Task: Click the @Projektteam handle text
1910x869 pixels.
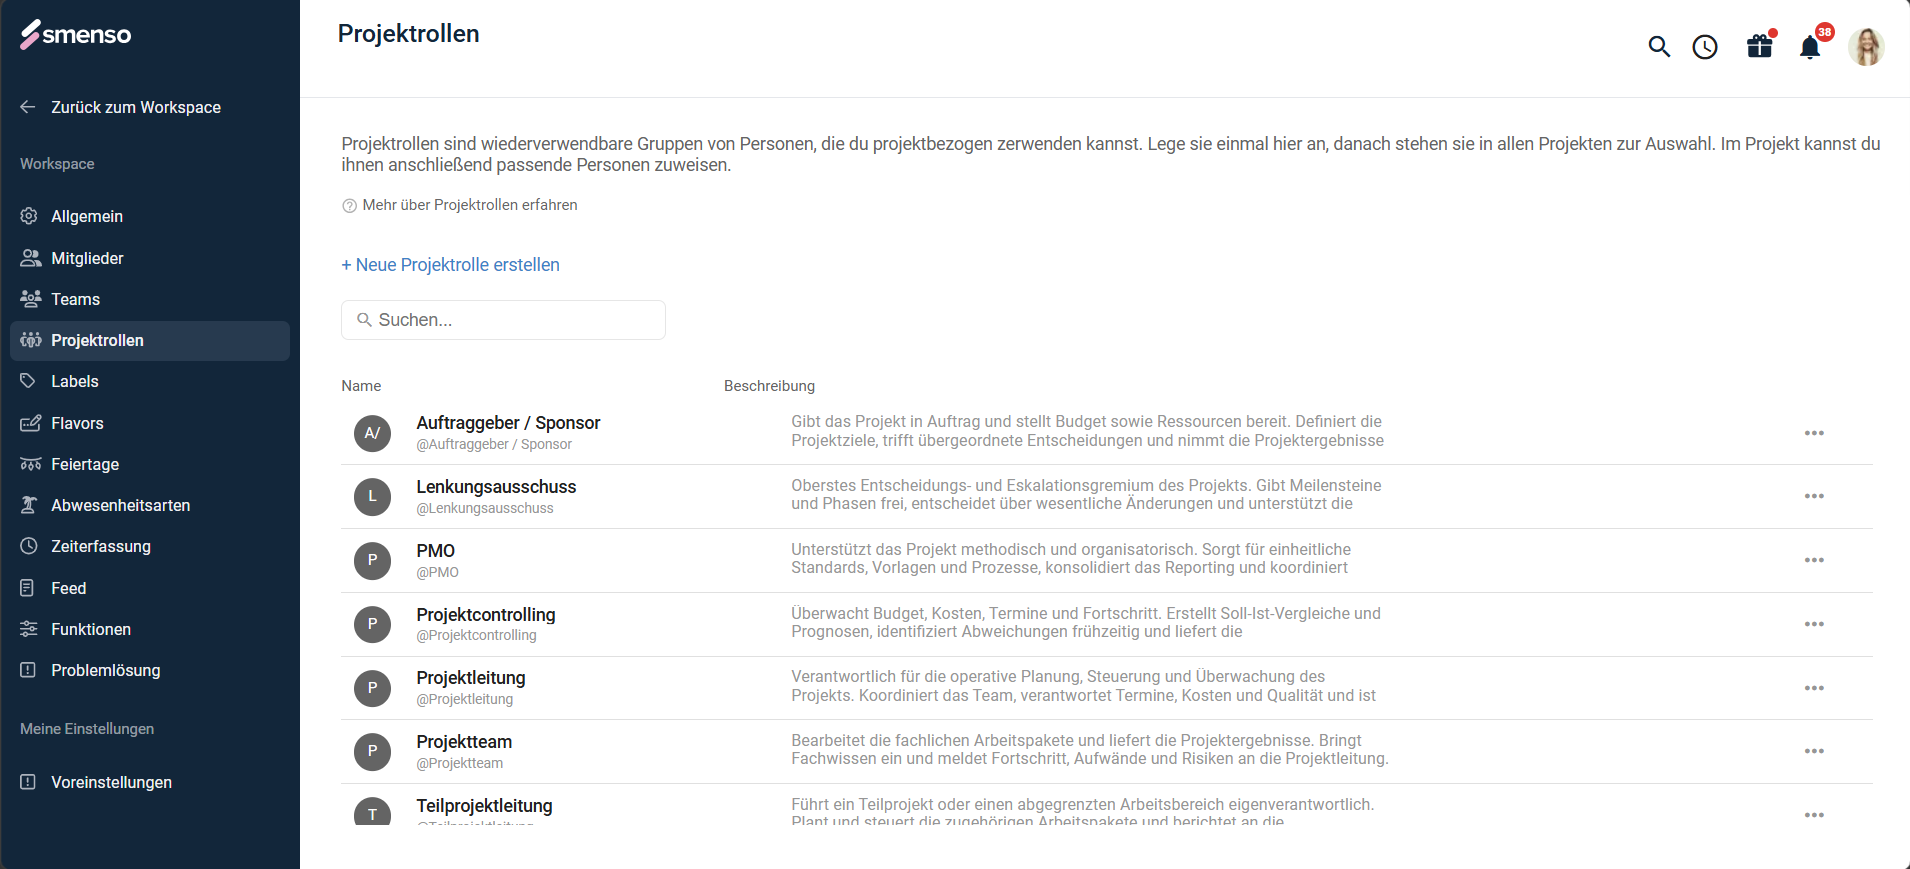Action: [460, 763]
